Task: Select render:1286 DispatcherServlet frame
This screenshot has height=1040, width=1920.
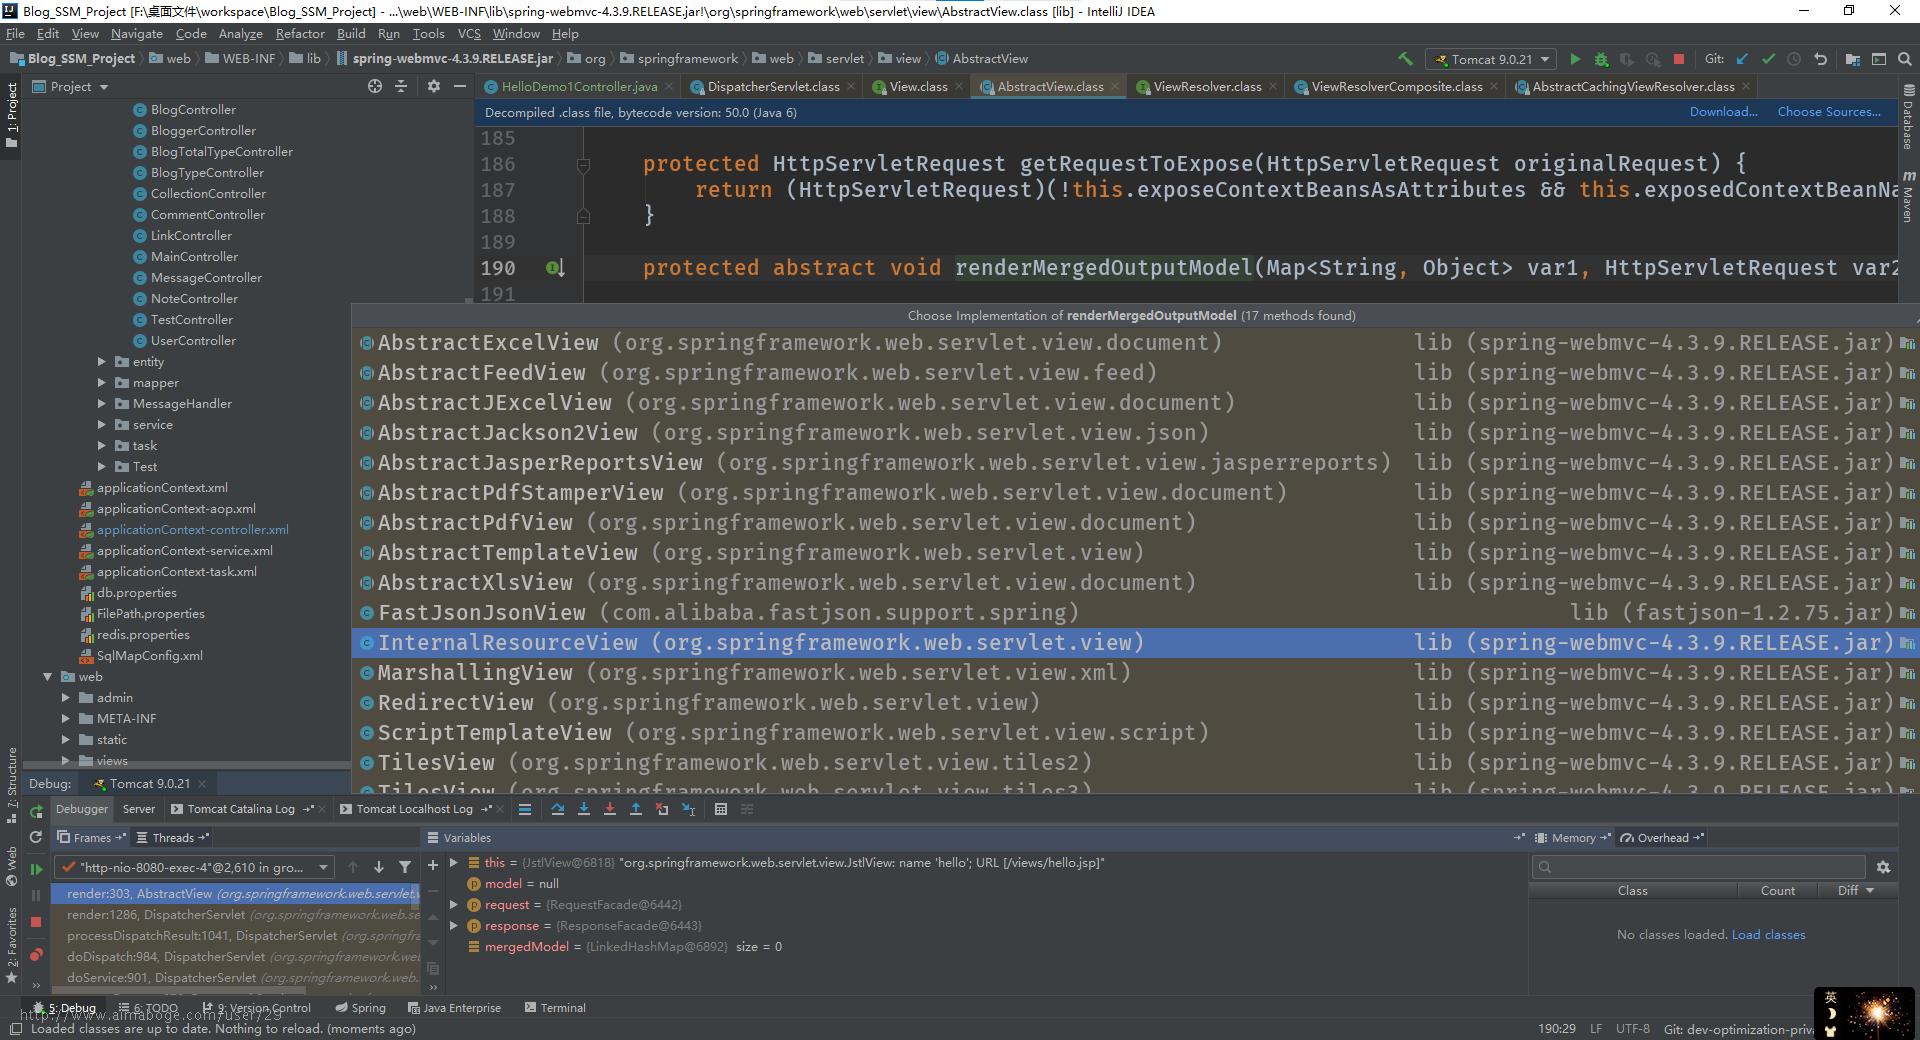Action: pos(236,915)
